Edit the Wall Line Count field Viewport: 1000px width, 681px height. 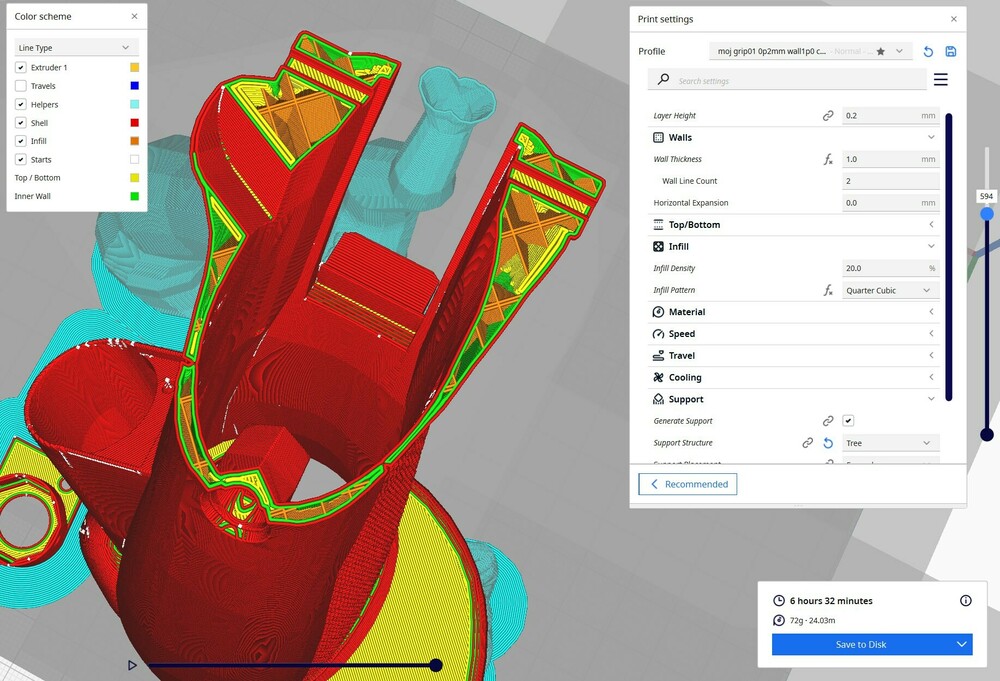click(x=891, y=181)
